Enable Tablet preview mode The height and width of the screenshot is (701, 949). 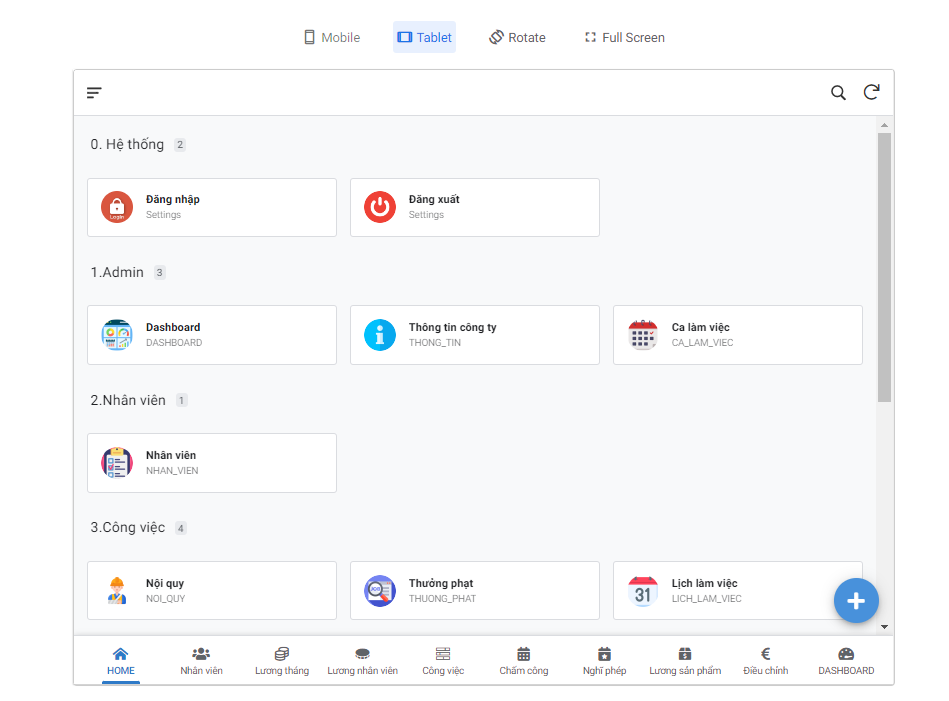pyautogui.click(x=424, y=37)
